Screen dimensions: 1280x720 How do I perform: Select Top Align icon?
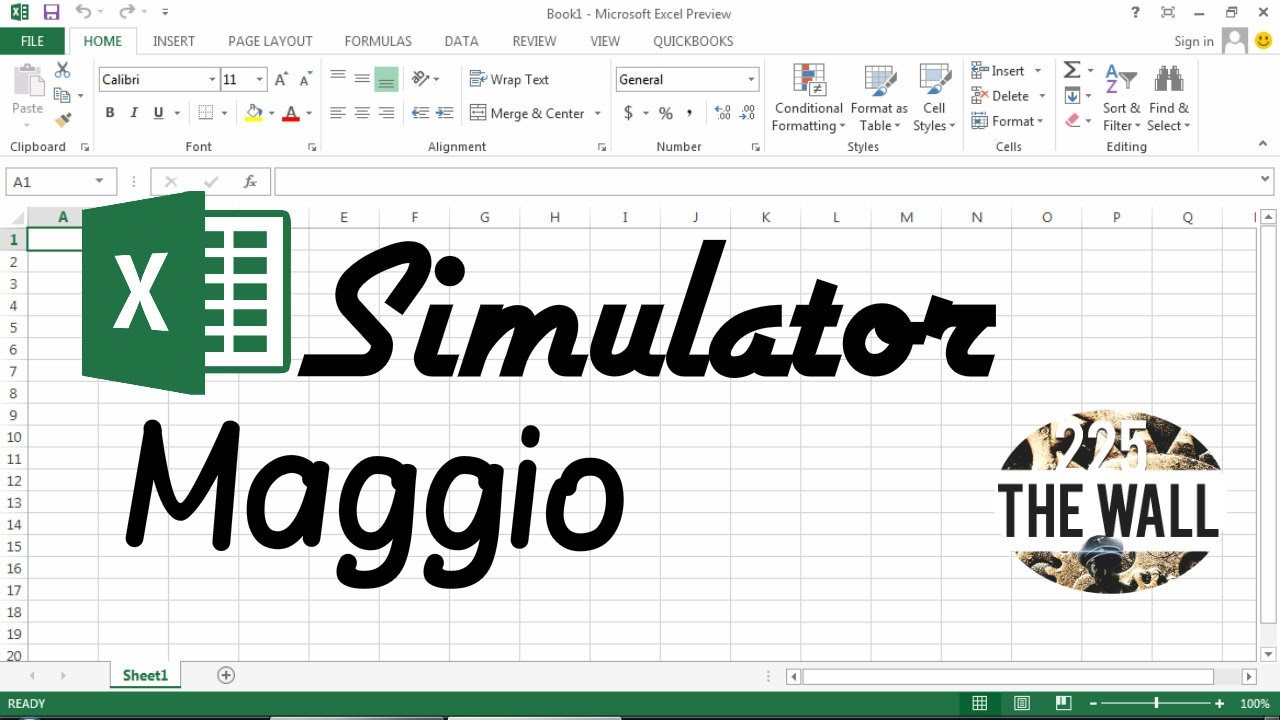pyautogui.click(x=338, y=78)
